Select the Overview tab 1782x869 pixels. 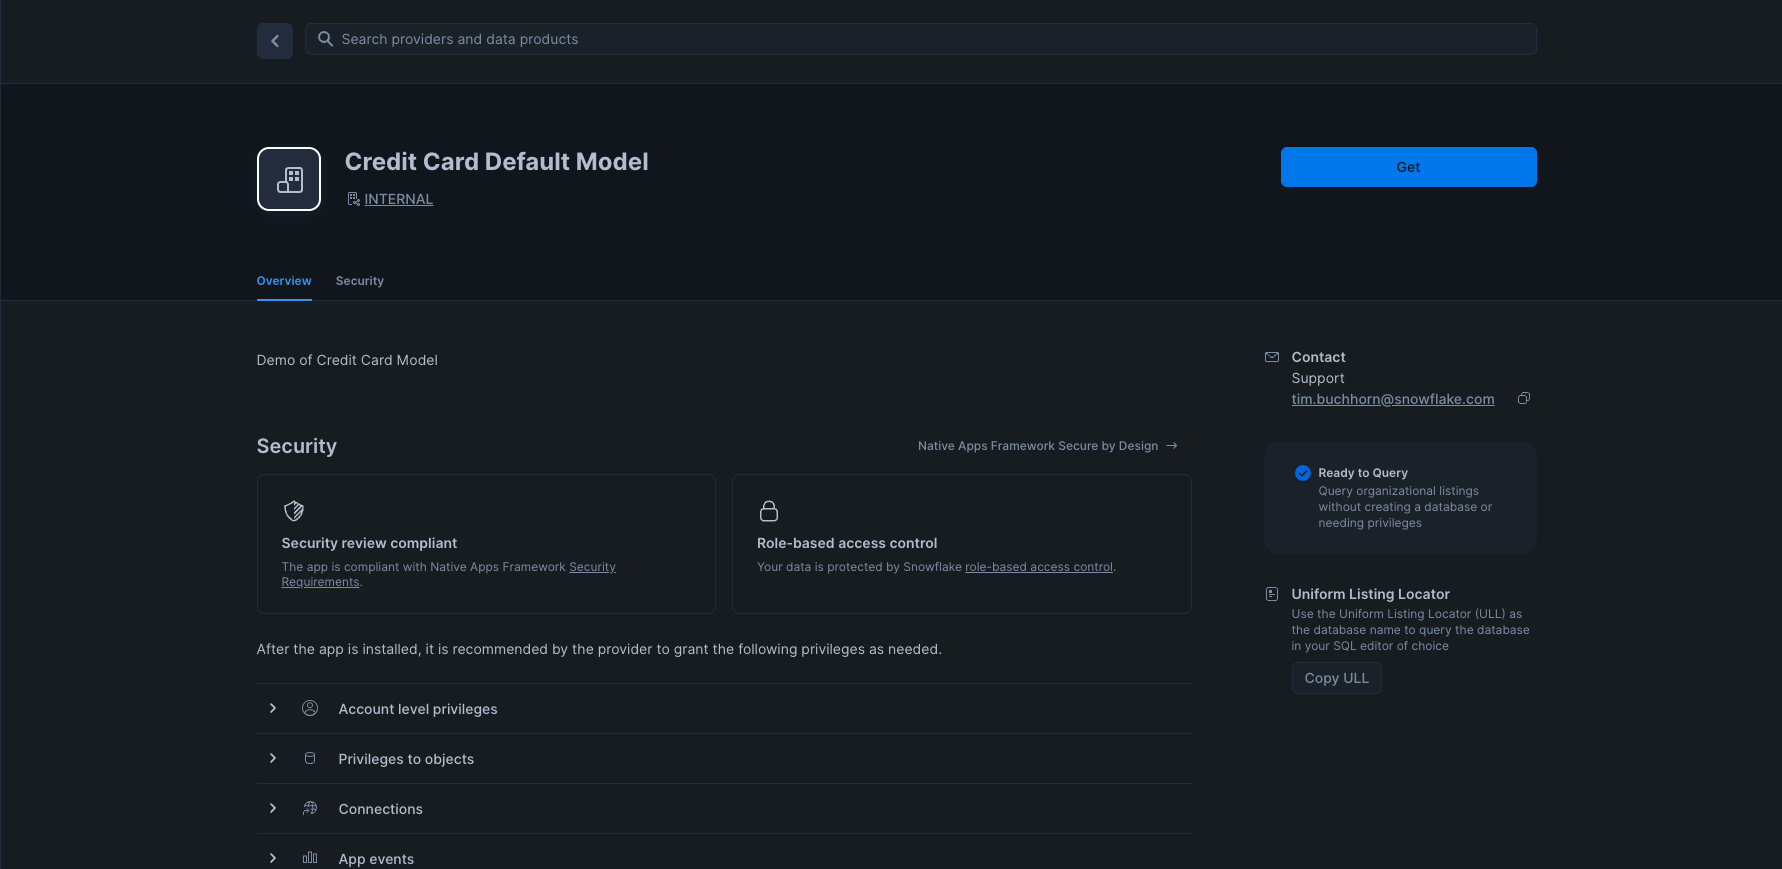(284, 281)
